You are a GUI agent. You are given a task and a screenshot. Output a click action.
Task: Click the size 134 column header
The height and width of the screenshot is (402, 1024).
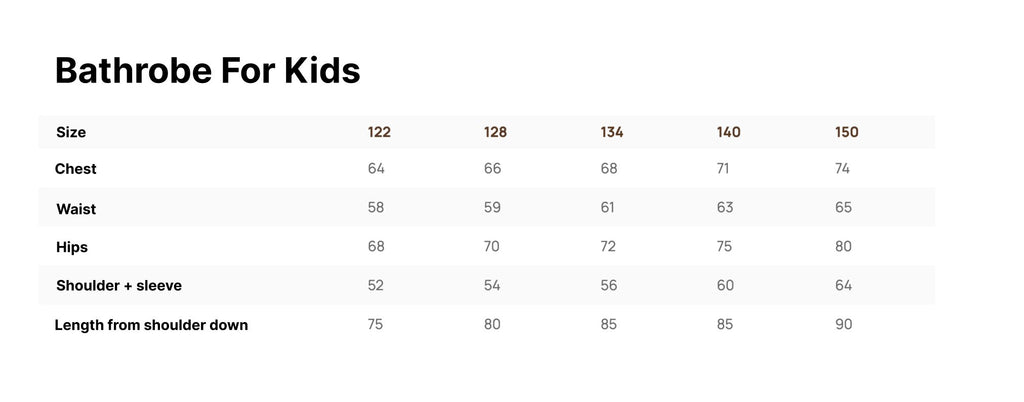coord(612,132)
